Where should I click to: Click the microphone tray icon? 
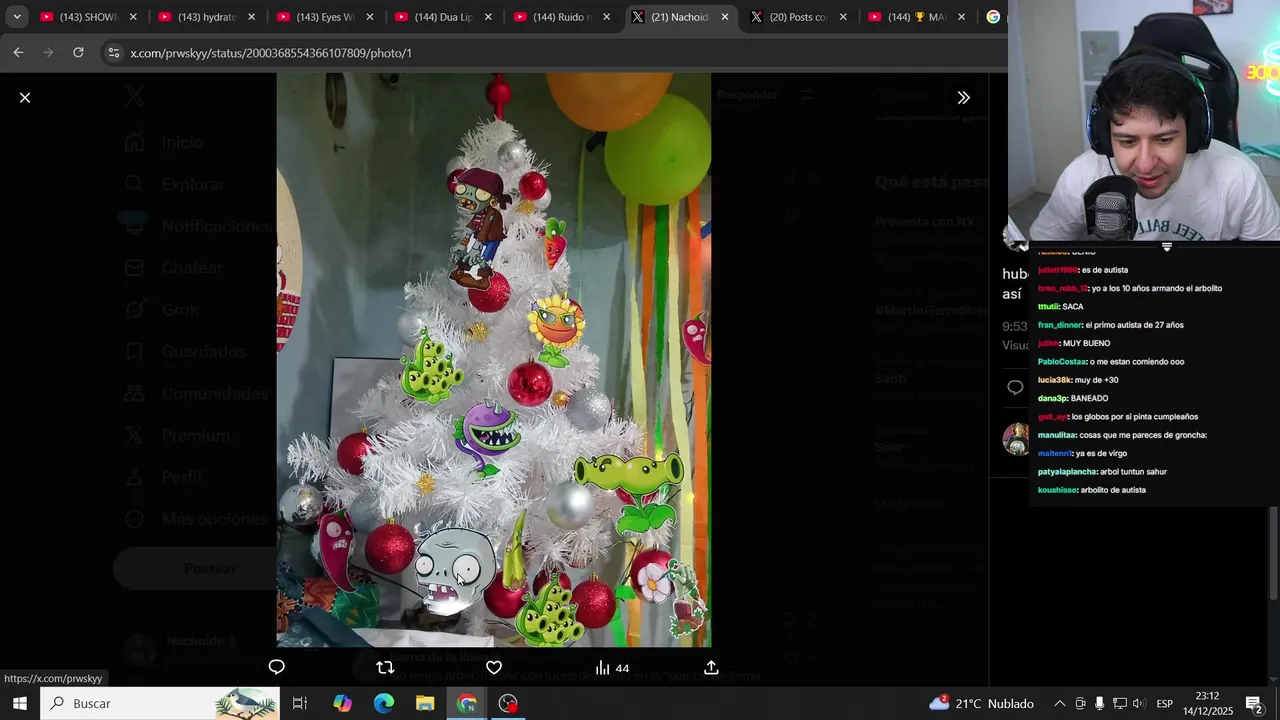pyautogui.click(x=1099, y=703)
